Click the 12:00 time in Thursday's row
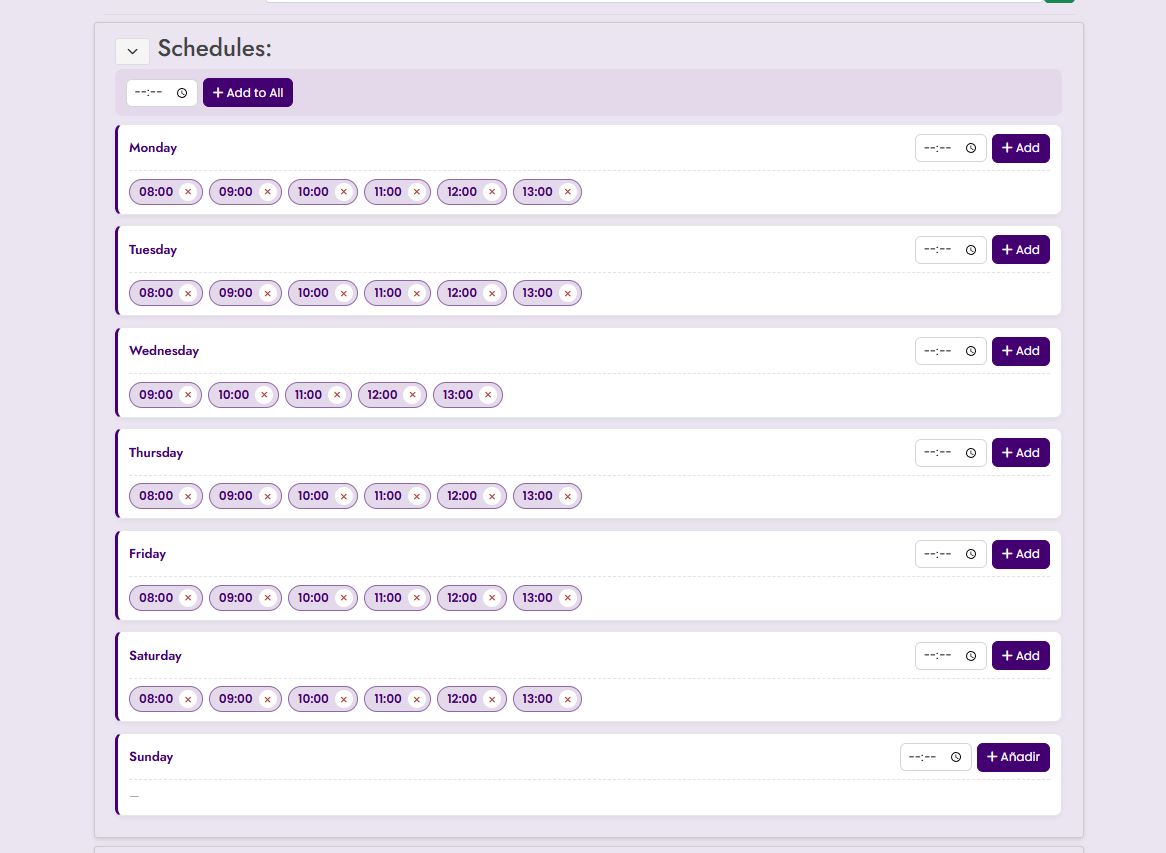1166x853 pixels. coord(462,496)
